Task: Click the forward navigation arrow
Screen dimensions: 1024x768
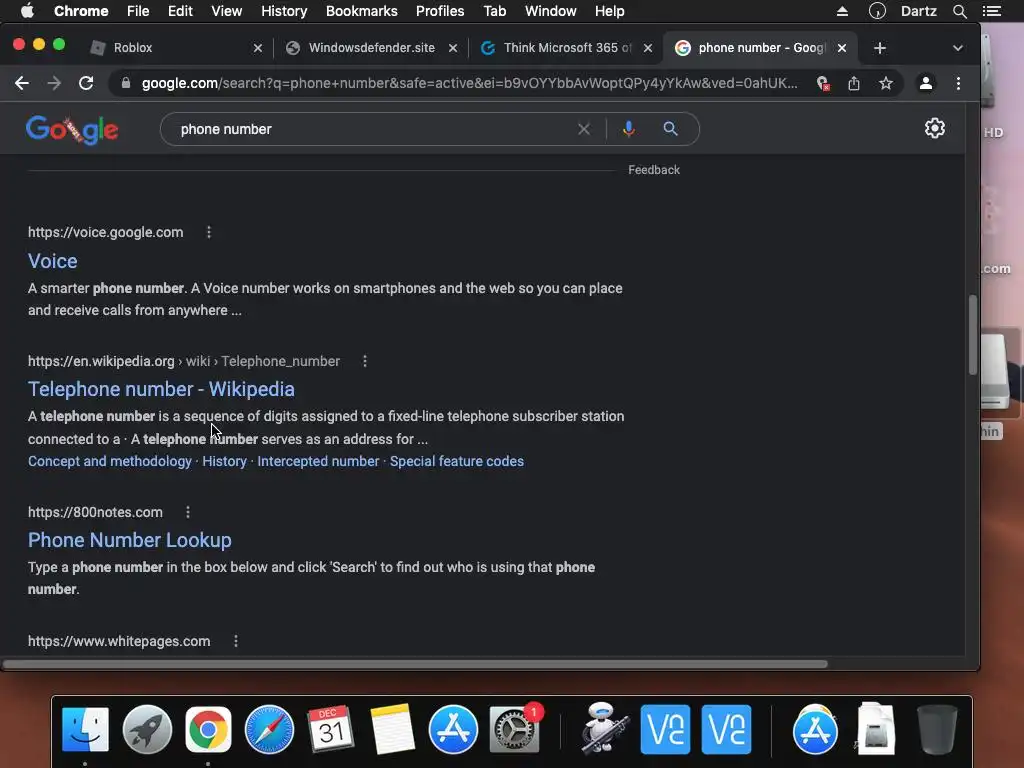Action: point(54,84)
